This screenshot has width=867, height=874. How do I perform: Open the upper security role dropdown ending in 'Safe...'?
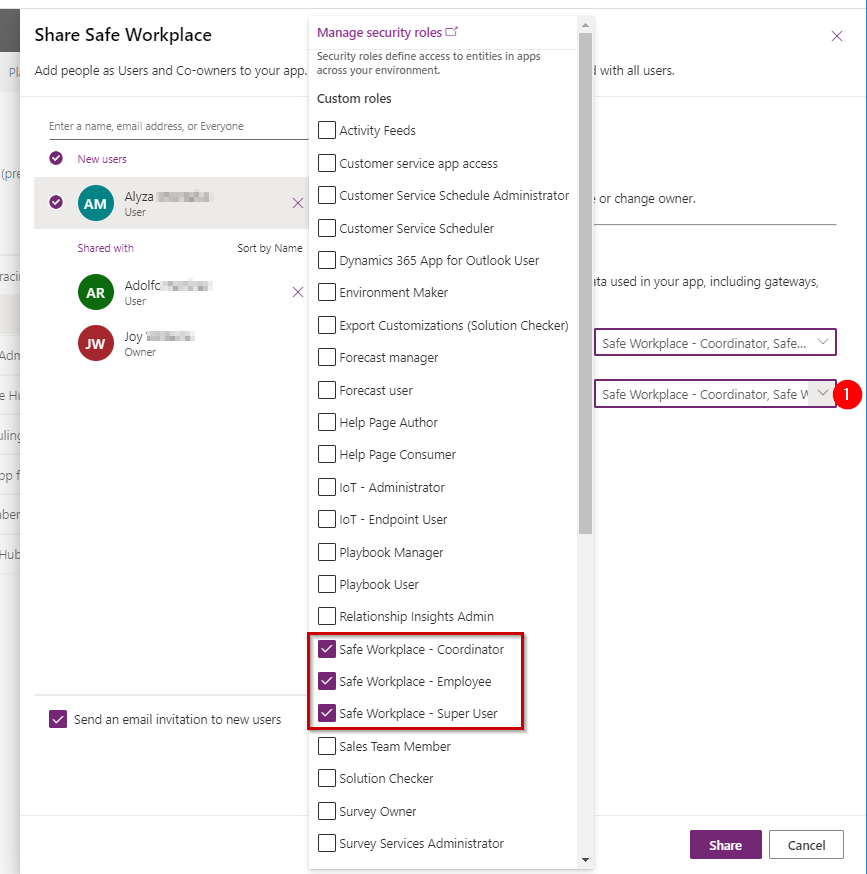(x=715, y=342)
